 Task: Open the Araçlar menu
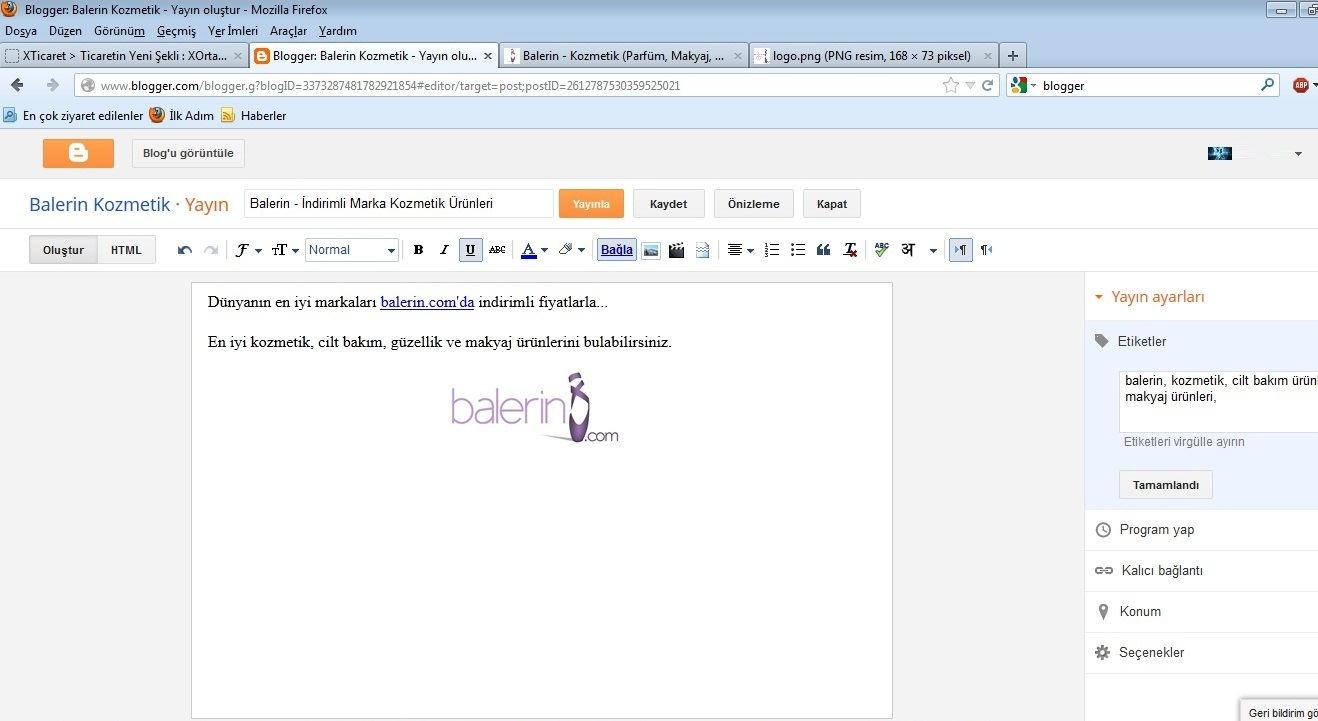pos(288,31)
